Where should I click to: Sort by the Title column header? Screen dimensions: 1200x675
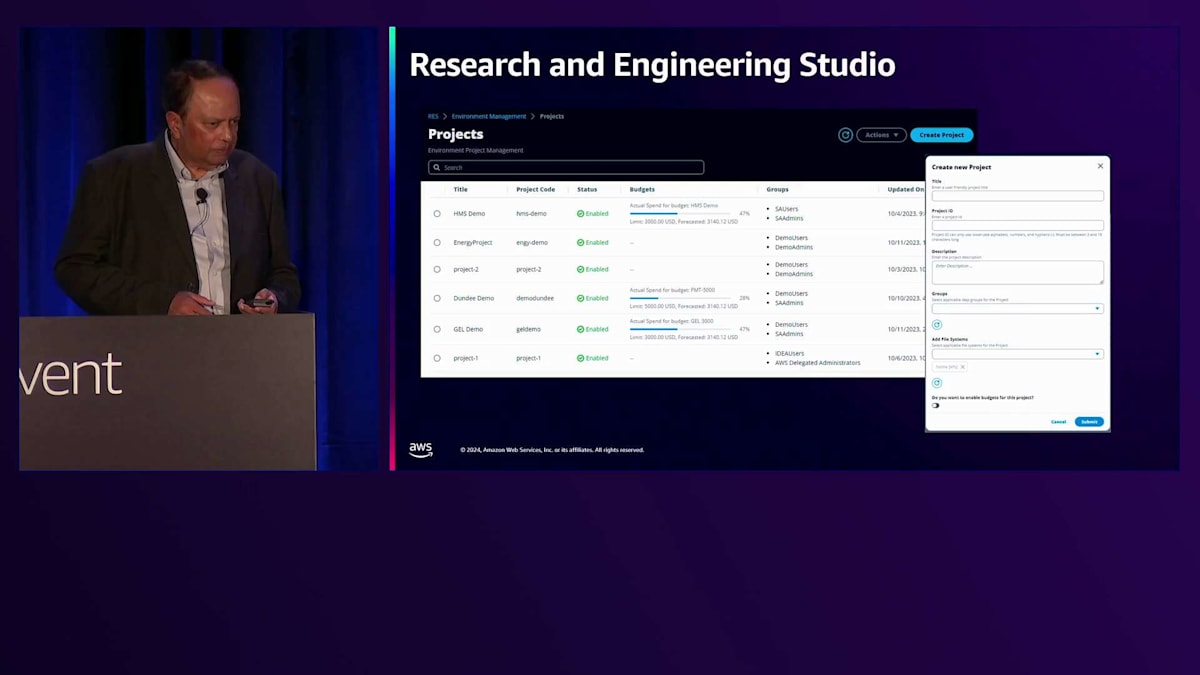(x=460, y=189)
